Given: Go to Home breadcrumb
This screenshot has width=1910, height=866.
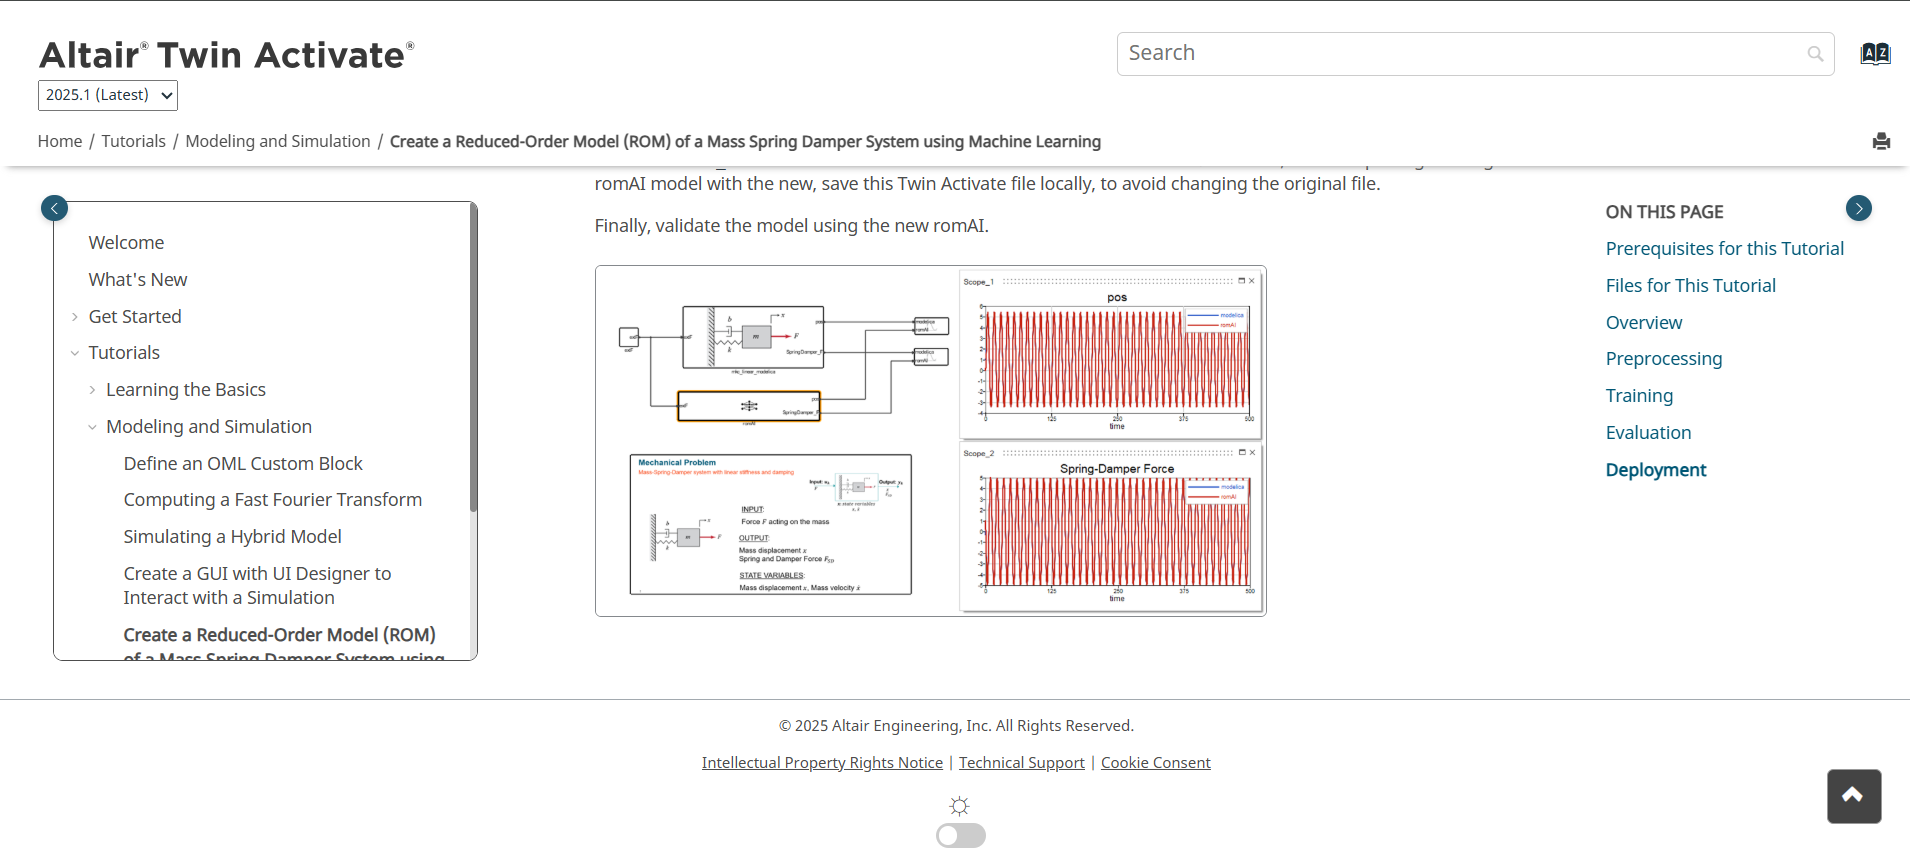Looking at the screenshot, I should coord(60,142).
